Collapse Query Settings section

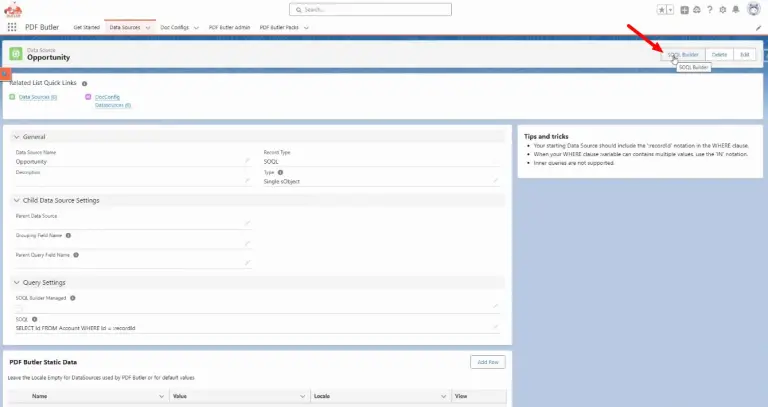tap(17, 283)
